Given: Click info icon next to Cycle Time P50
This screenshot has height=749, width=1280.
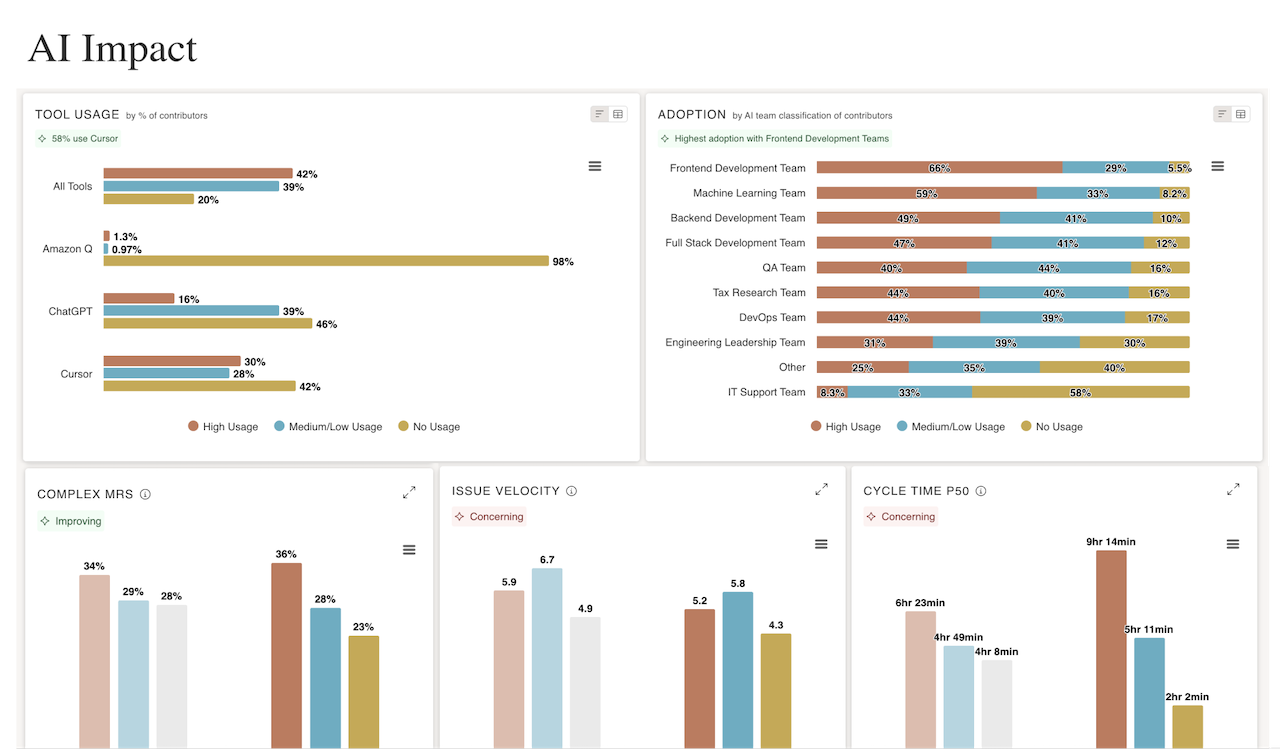Looking at the screenshot, I should [981, 491].
